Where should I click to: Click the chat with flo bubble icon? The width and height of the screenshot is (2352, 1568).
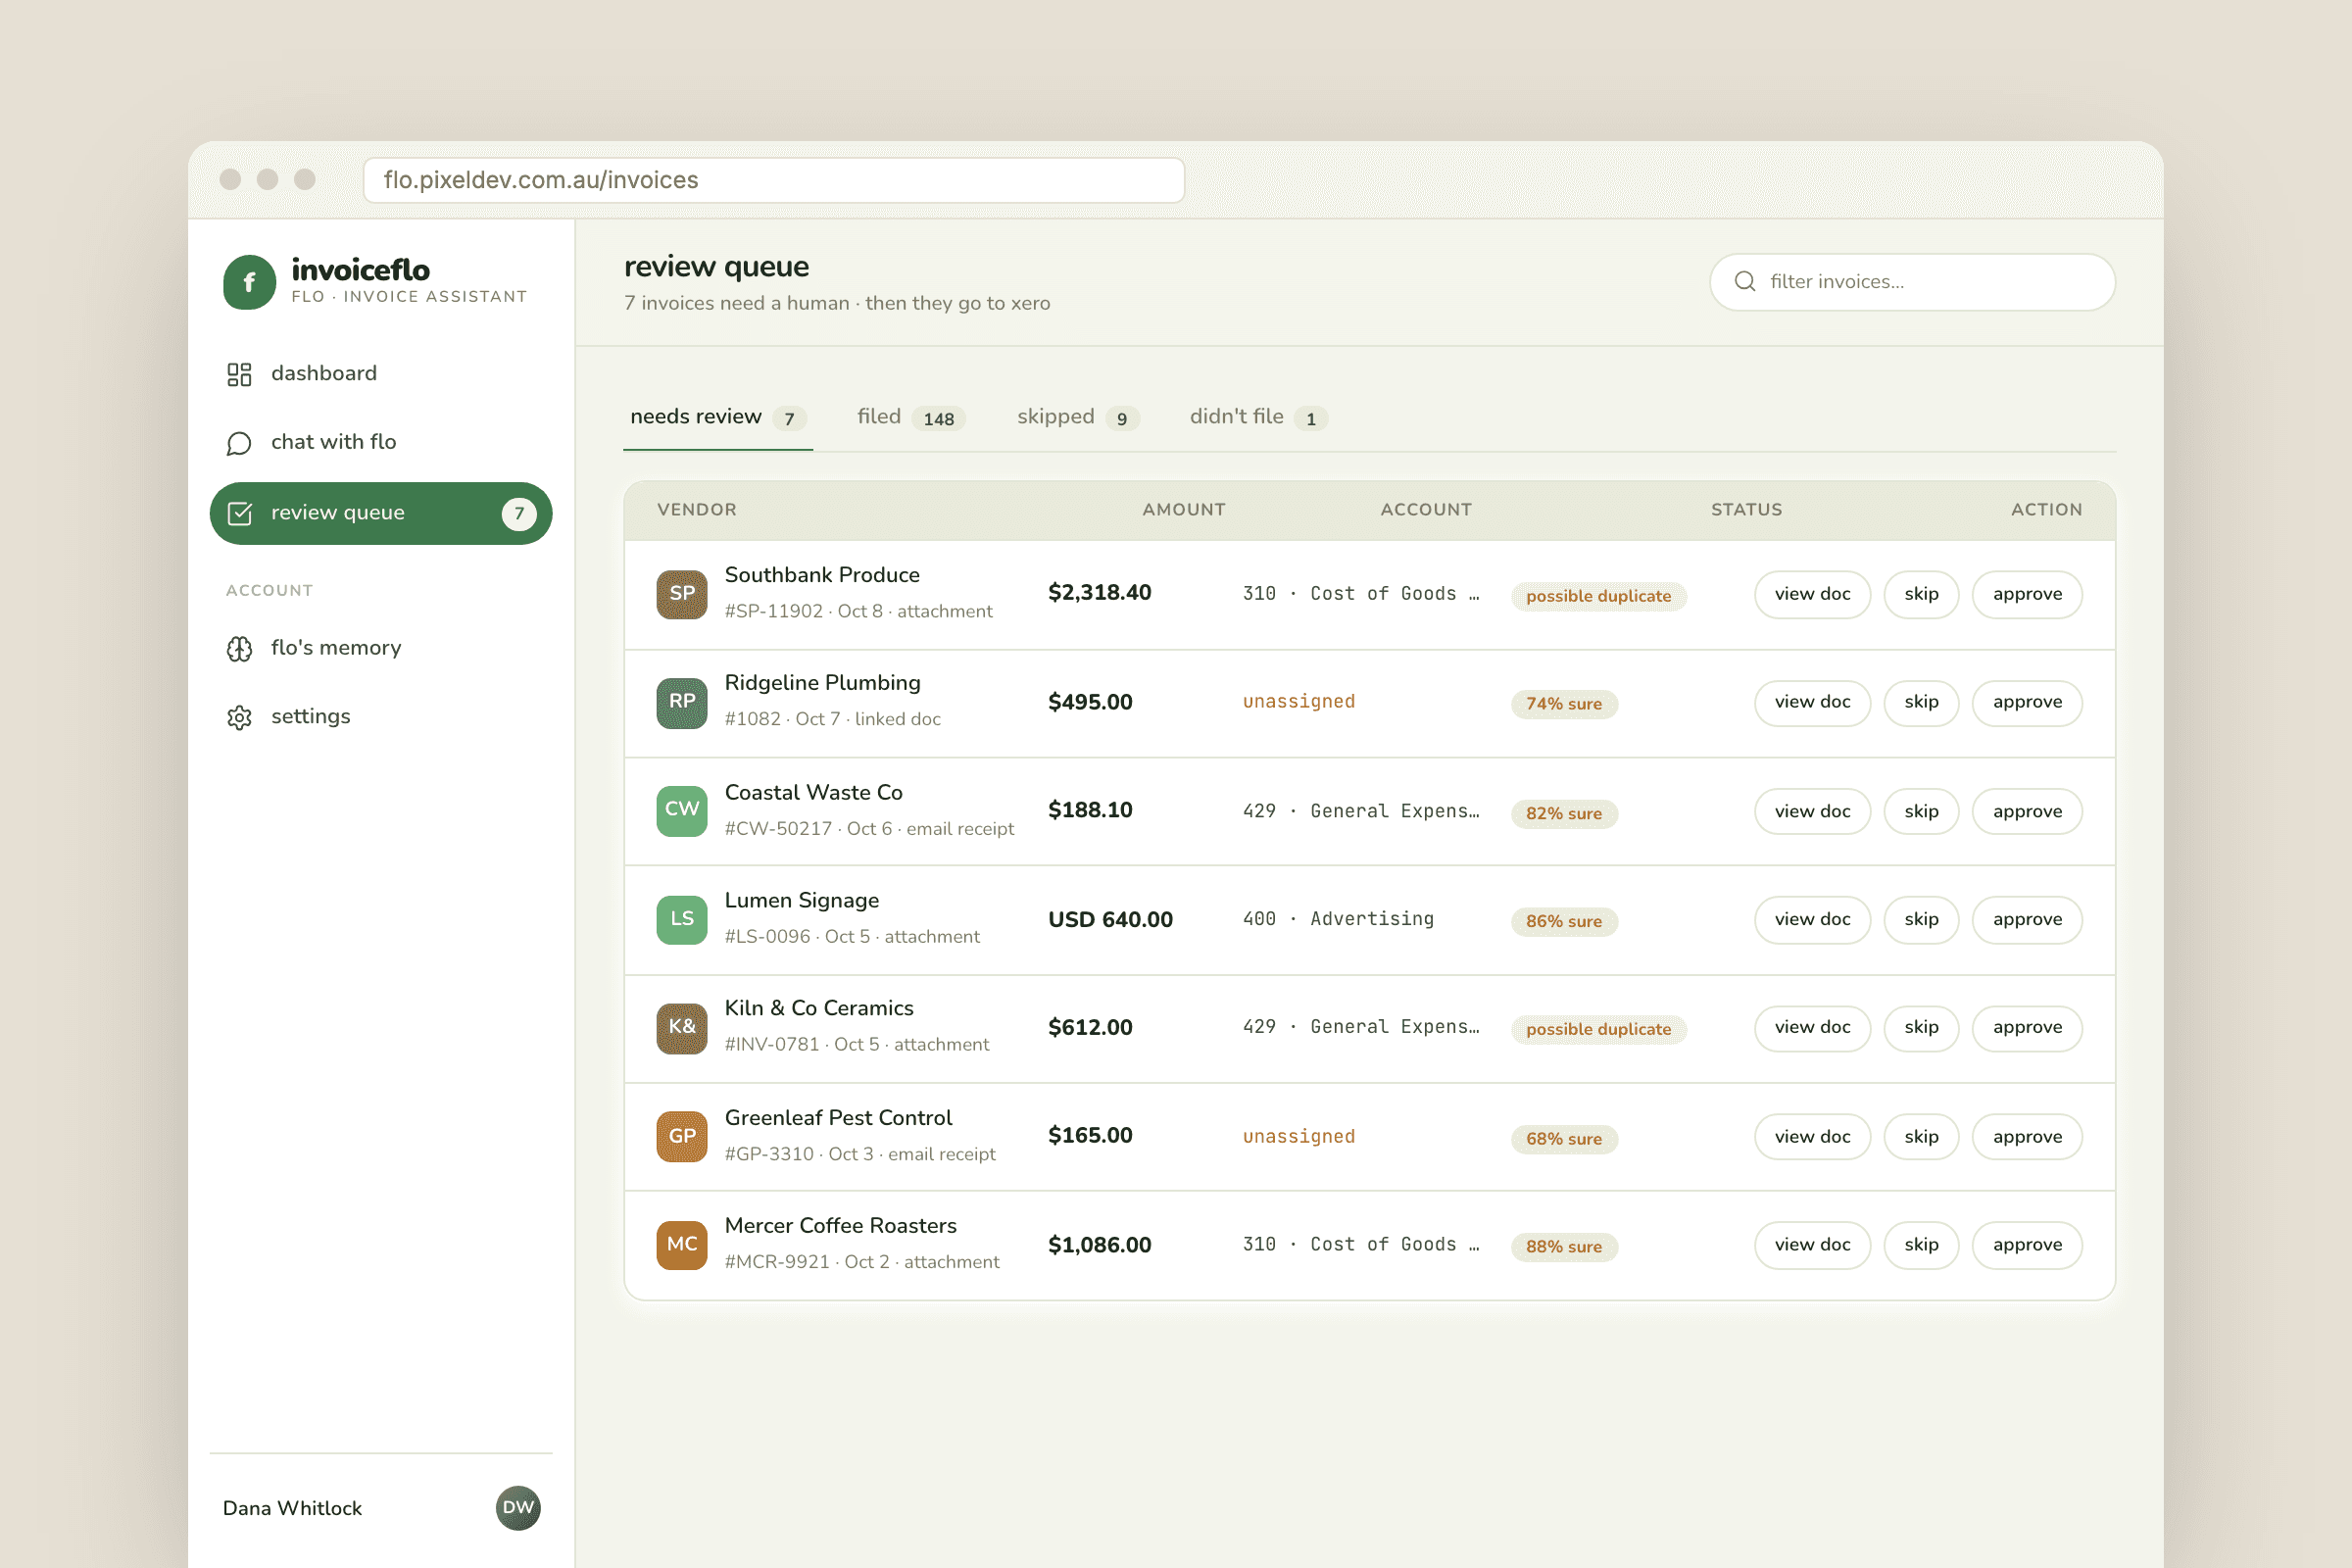(239, 443)
